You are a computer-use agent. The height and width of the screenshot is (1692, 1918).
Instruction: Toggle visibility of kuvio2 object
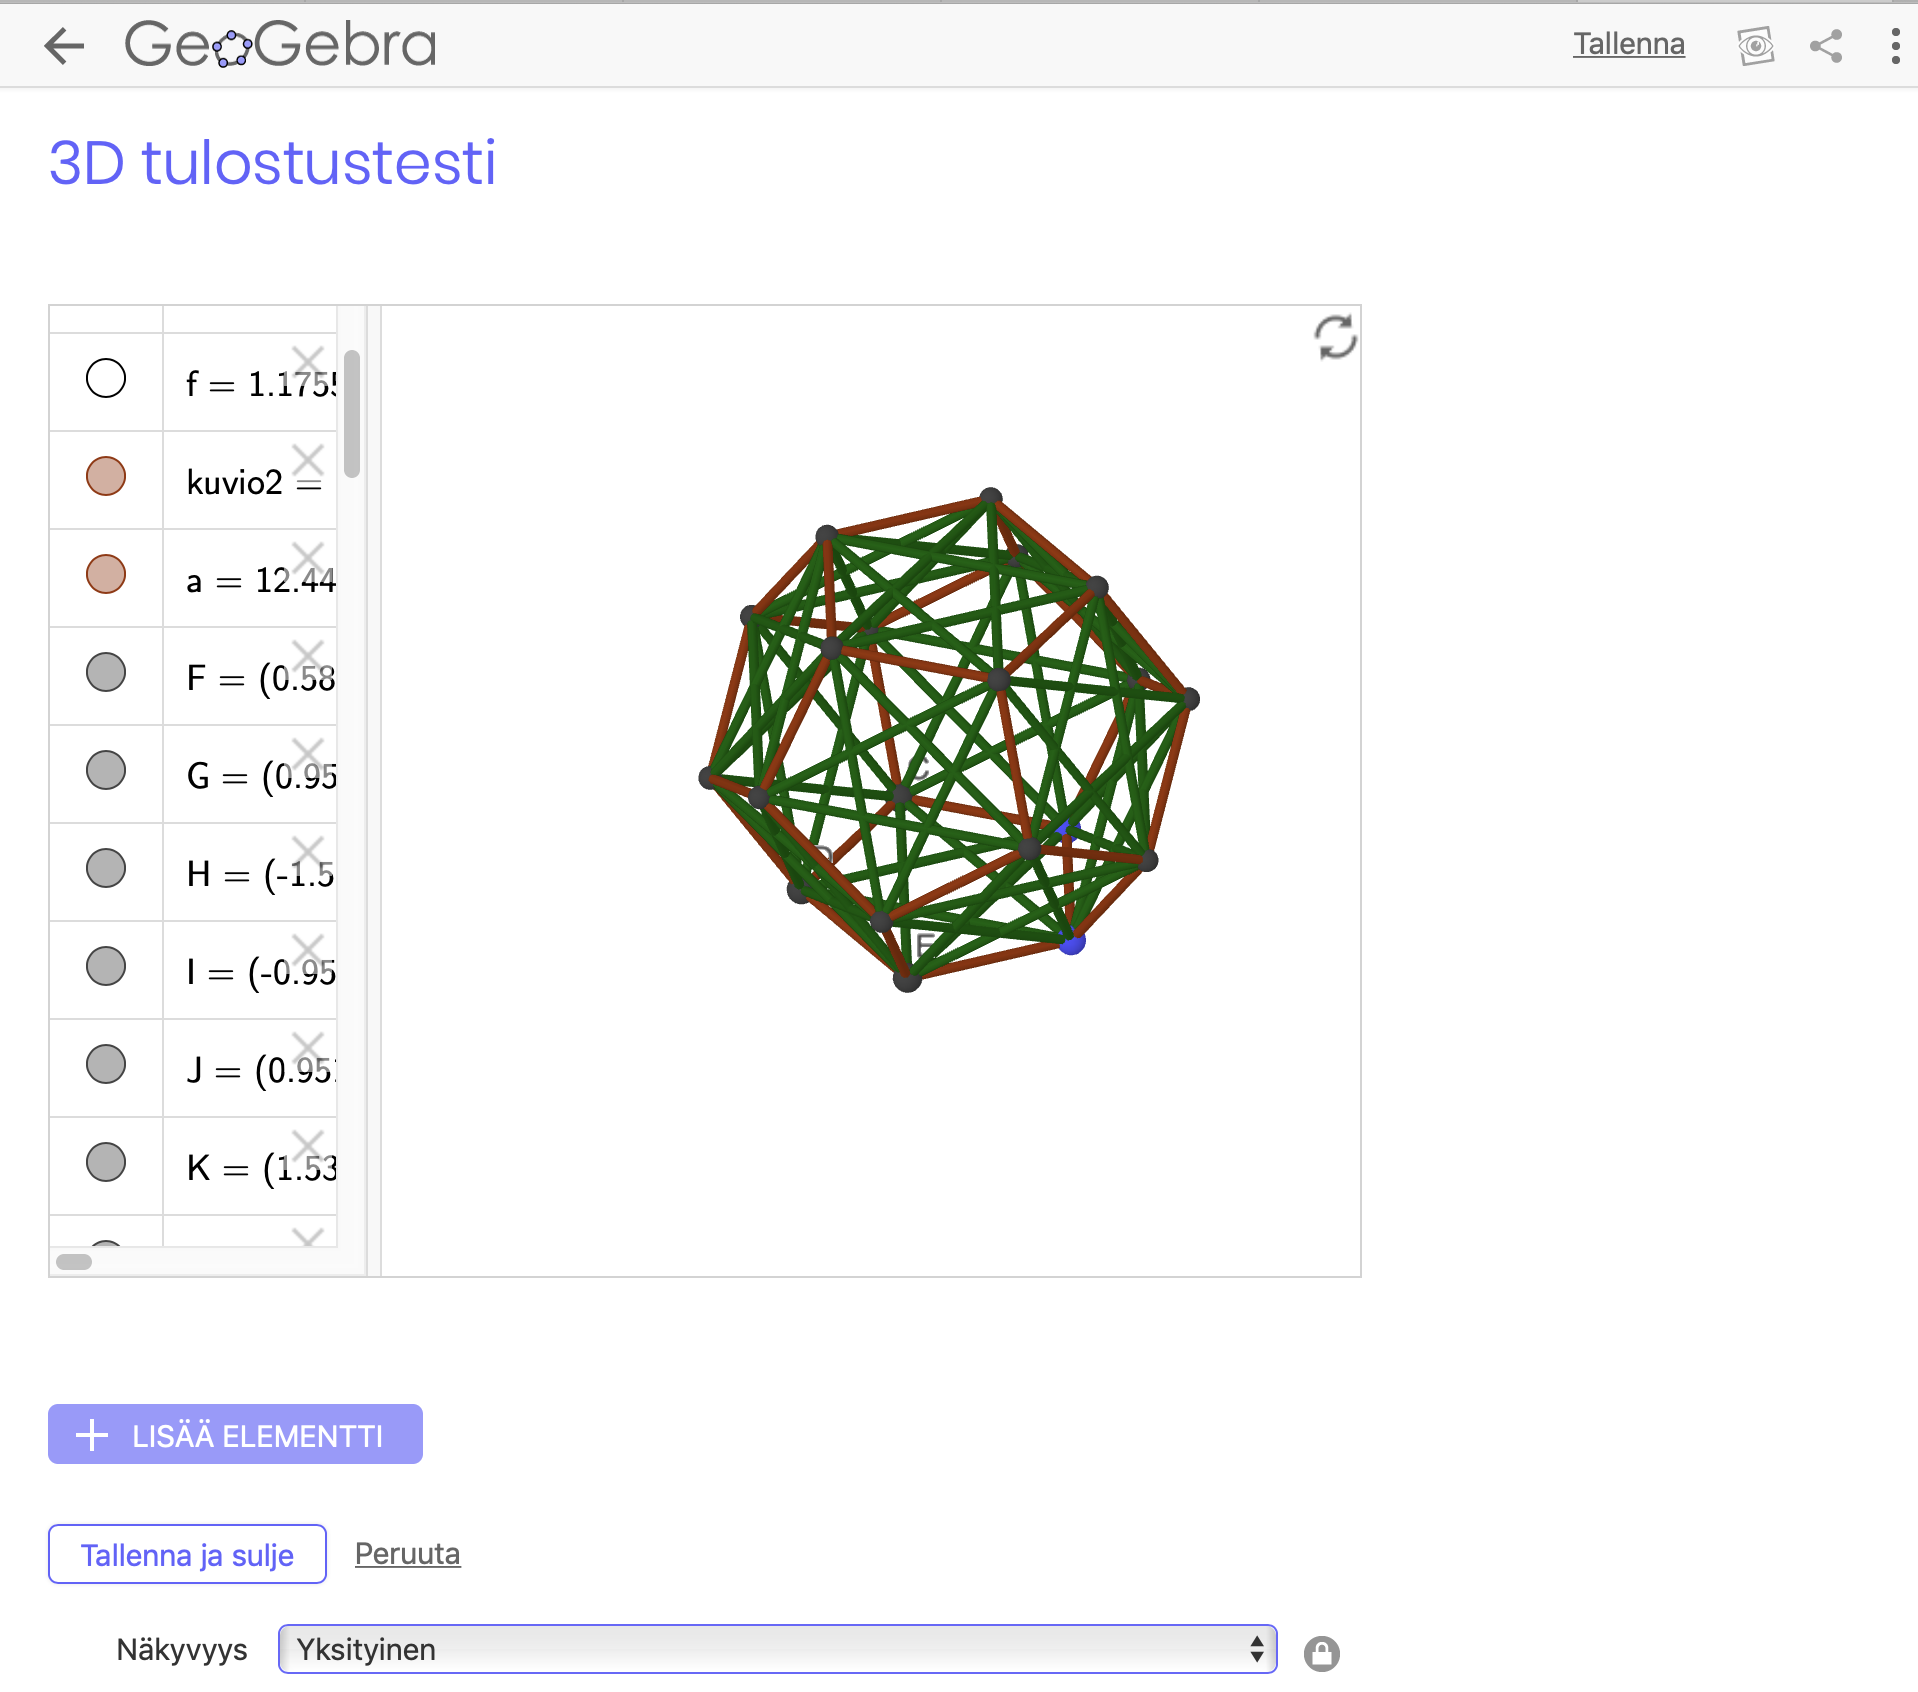point(106,477)
